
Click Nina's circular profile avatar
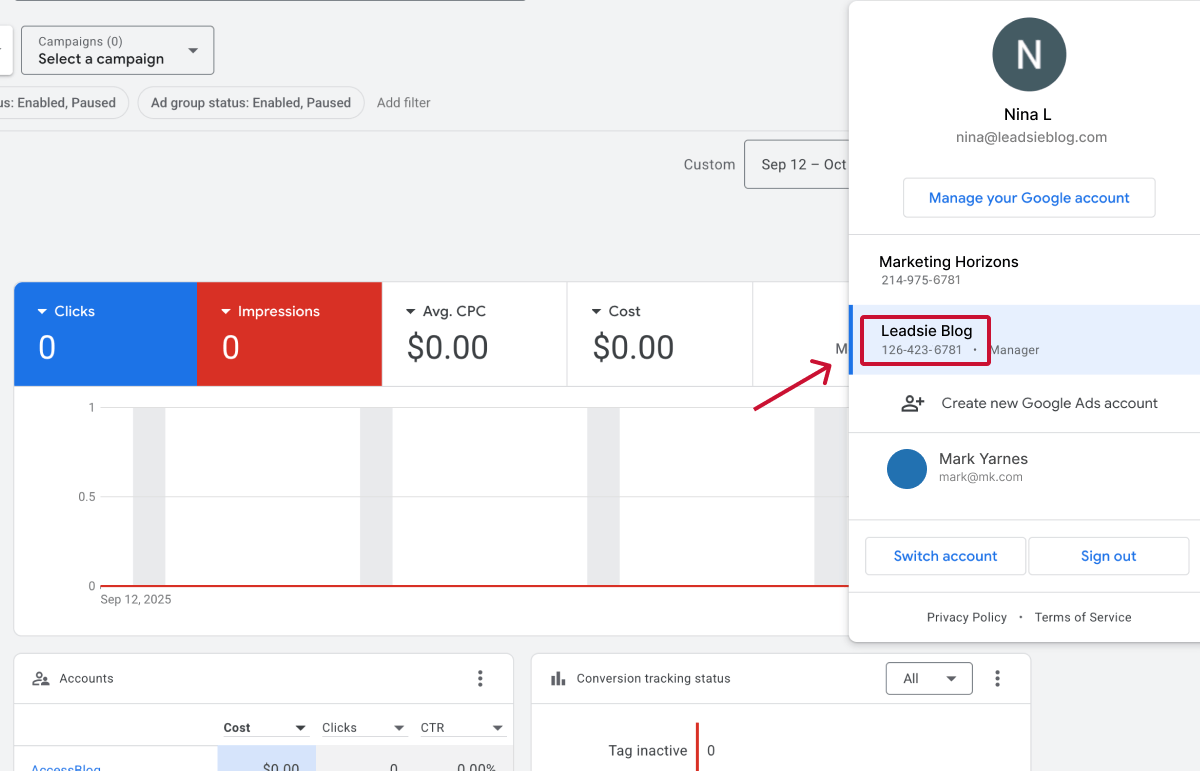click(x=1028, y=54)
